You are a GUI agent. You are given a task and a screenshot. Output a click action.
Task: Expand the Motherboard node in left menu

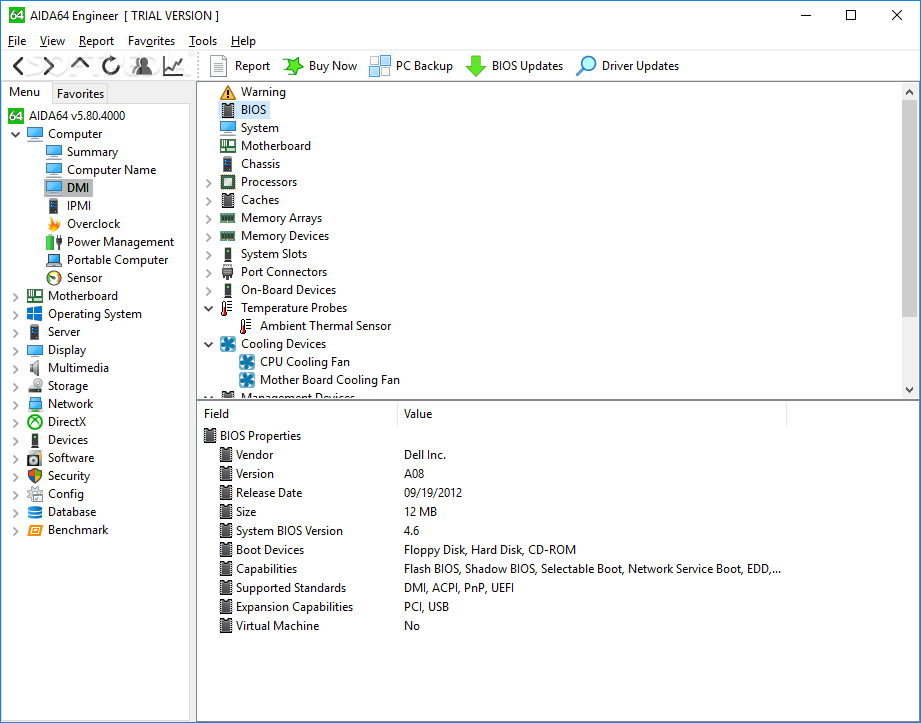(x=15, y=297)
